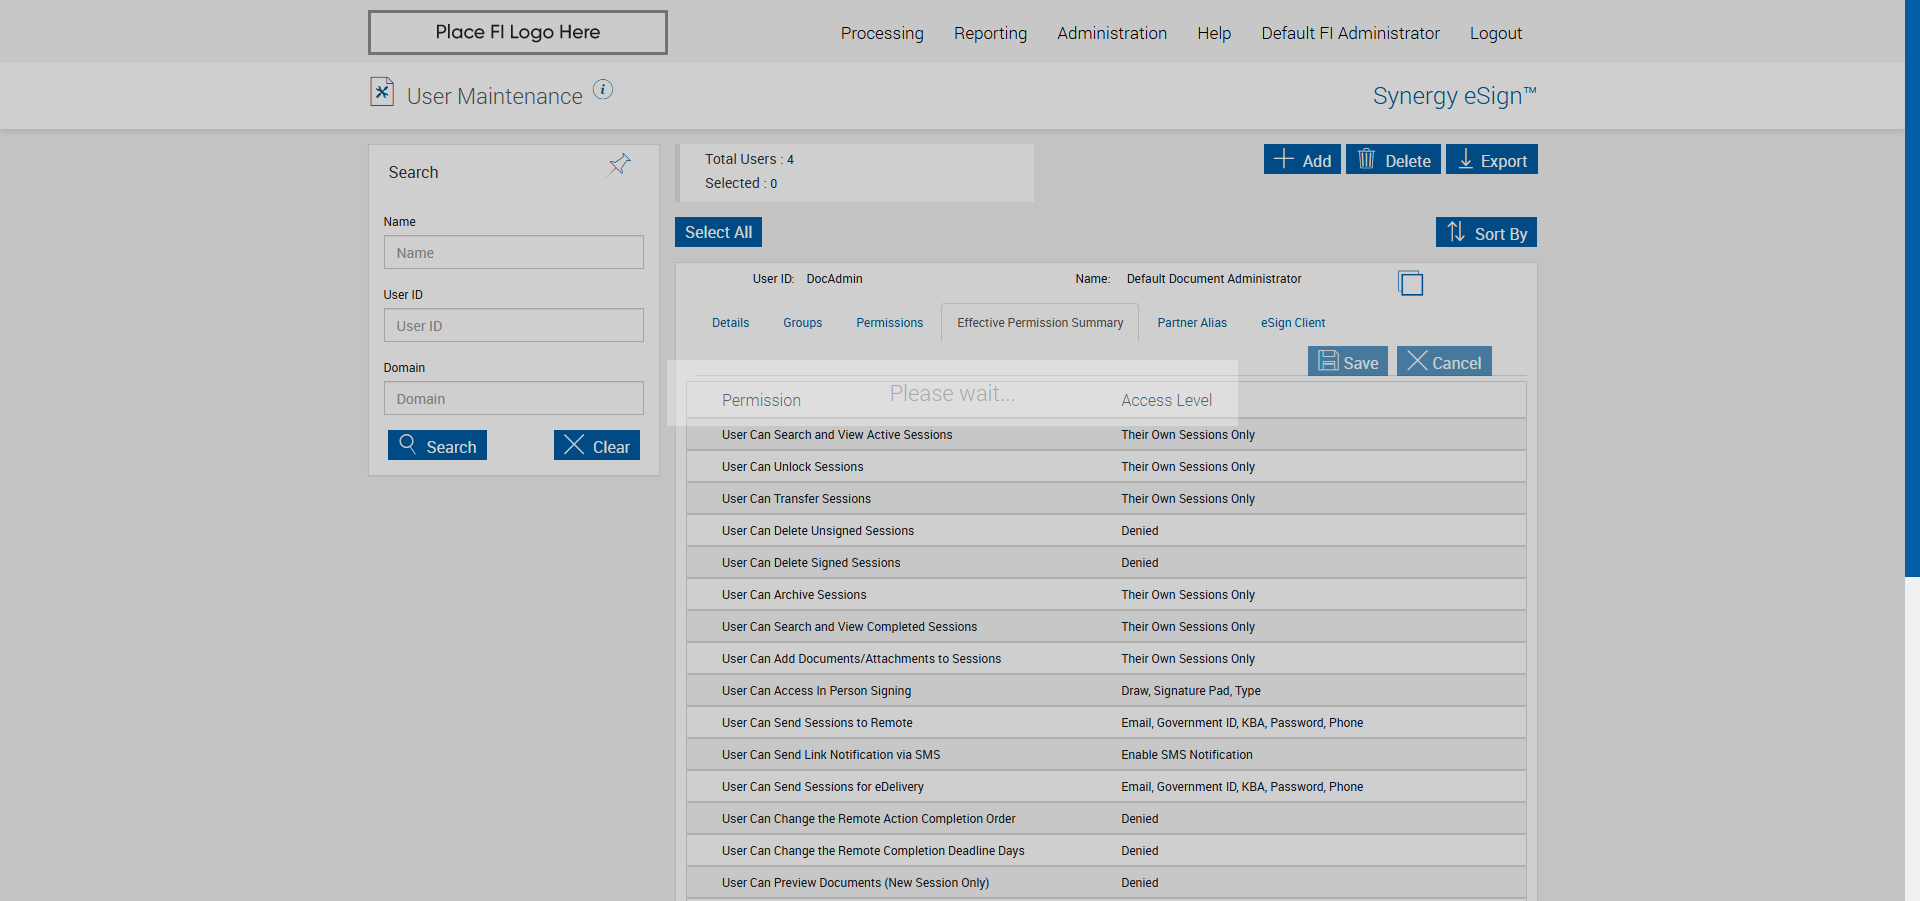The height and width of the screenshot is (901, 1920).
Task: Open the Administration menu
Action: click(1112, 33)
